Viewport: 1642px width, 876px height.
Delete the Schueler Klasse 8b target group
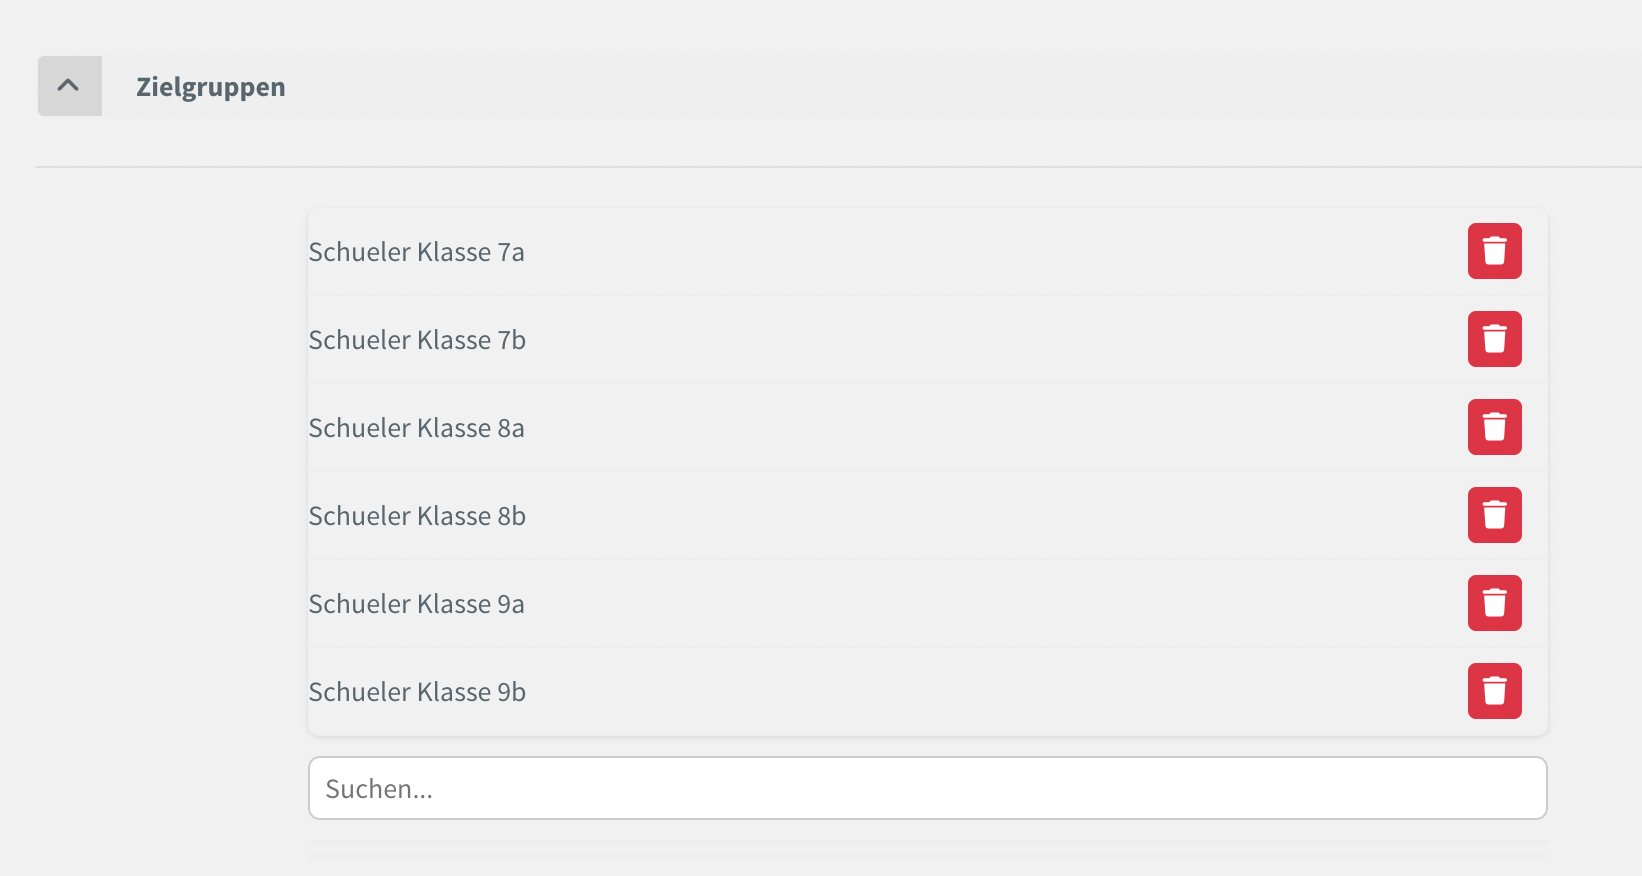(1494, 515)
